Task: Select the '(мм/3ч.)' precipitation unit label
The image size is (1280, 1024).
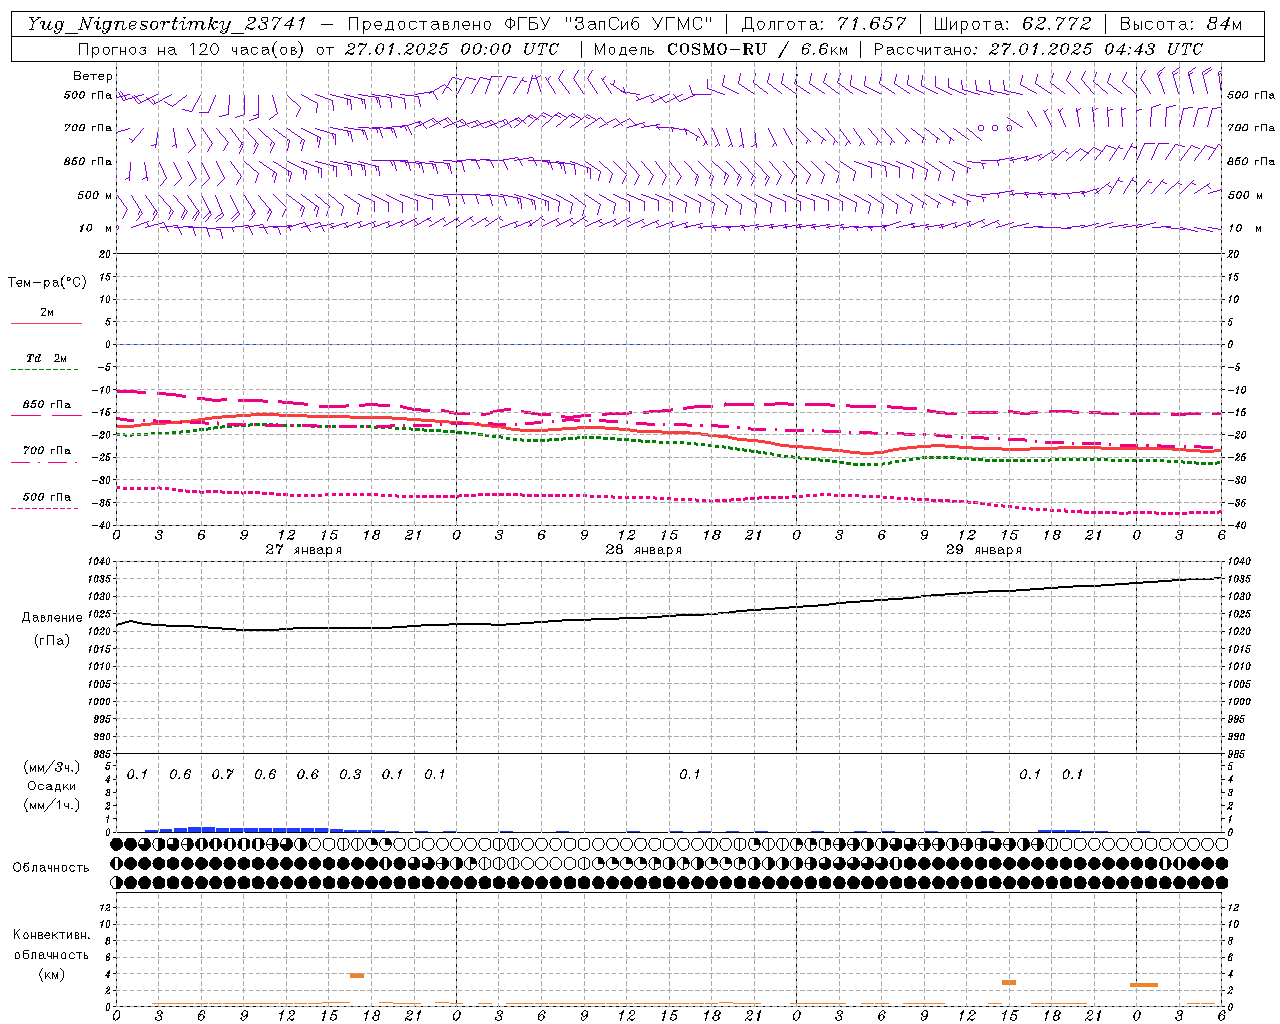Action: pos(52,767)
